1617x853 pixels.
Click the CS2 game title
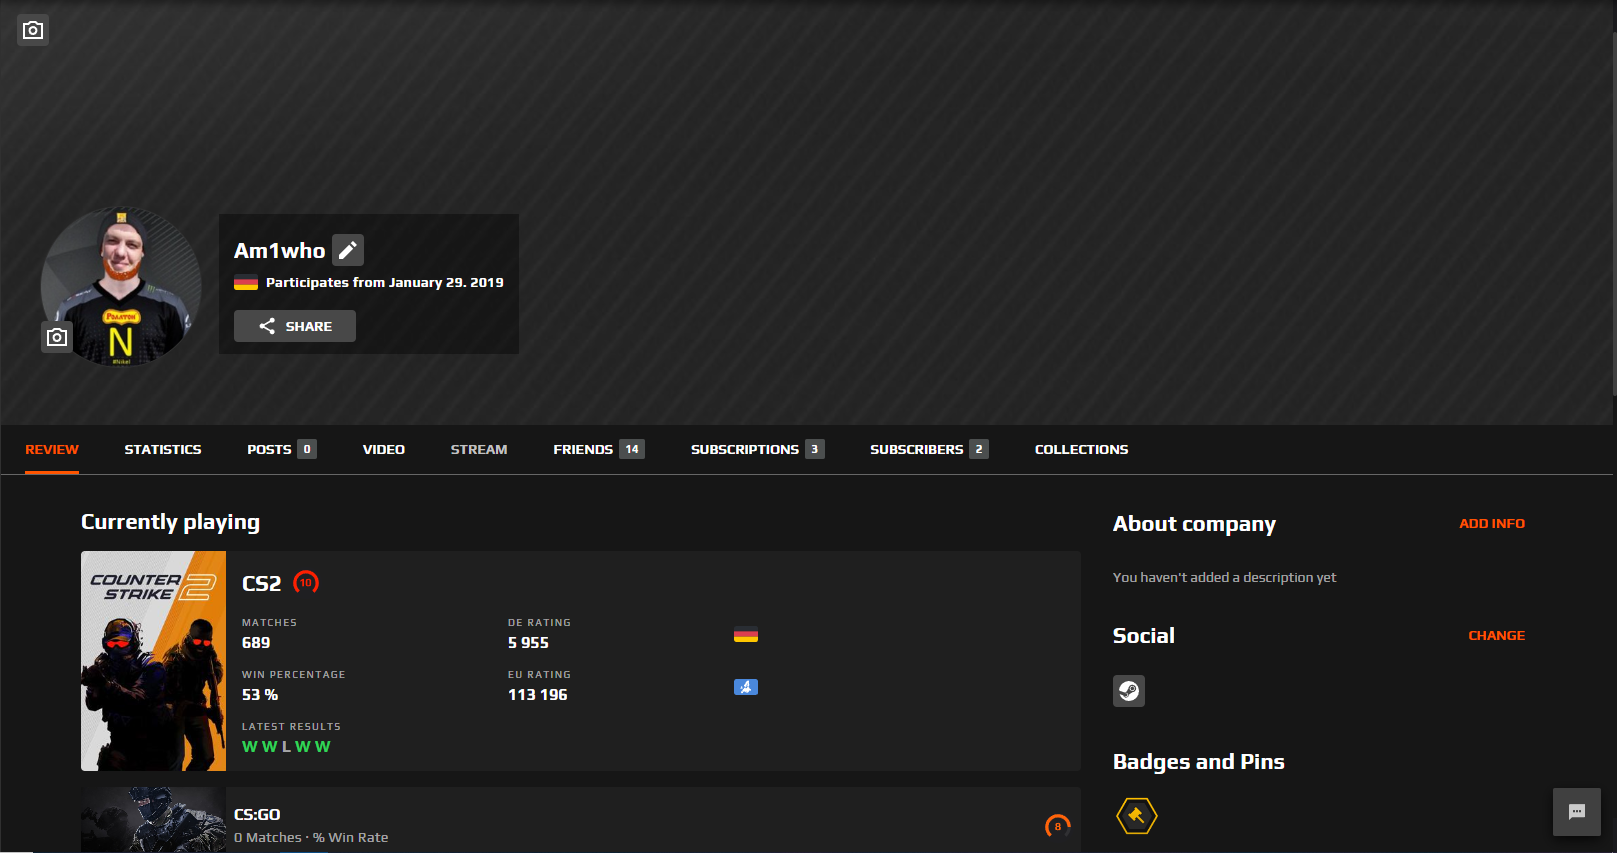click(262, 584)
